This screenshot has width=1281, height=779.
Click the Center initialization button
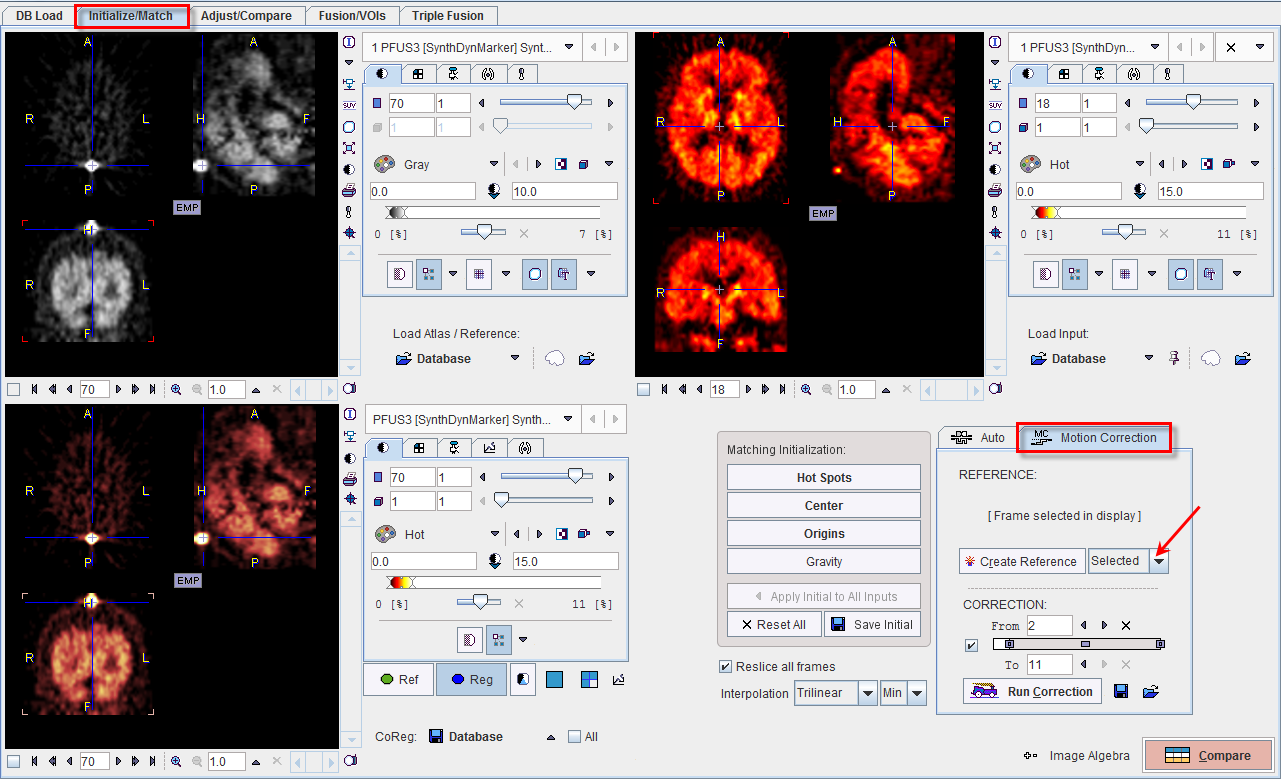(824, 506)
